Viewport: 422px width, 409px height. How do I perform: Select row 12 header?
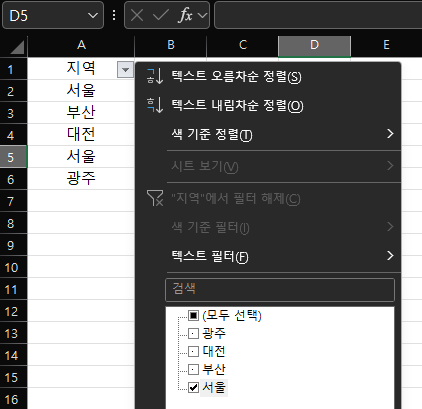[13, 311]
